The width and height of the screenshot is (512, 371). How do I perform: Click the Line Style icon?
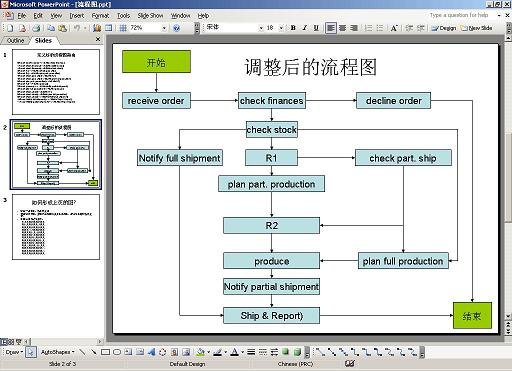[251, 352]
